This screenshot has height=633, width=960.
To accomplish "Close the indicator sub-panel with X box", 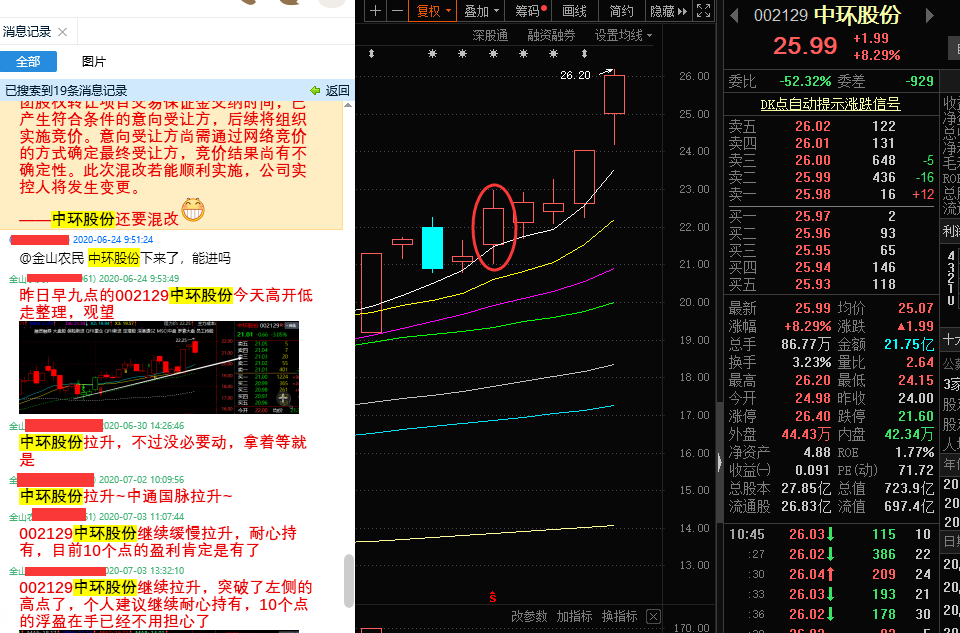I will pyautogui.click(x=653, y=616).
